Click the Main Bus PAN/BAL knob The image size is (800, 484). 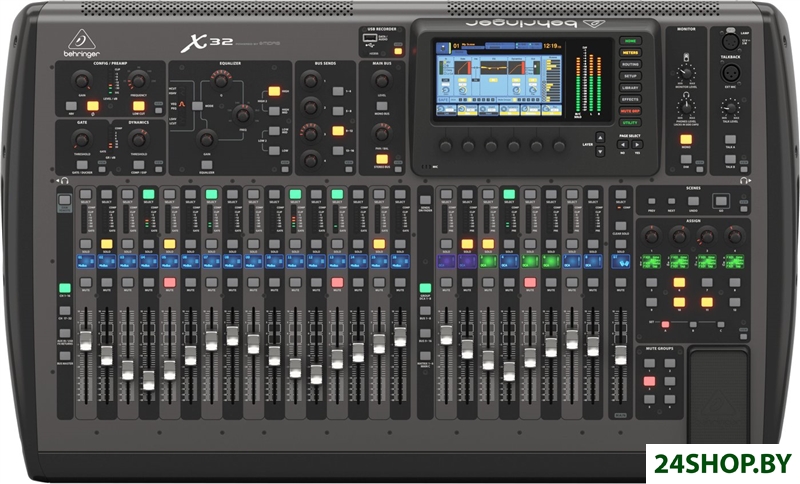pyautogui.click(x=382, y=133)
